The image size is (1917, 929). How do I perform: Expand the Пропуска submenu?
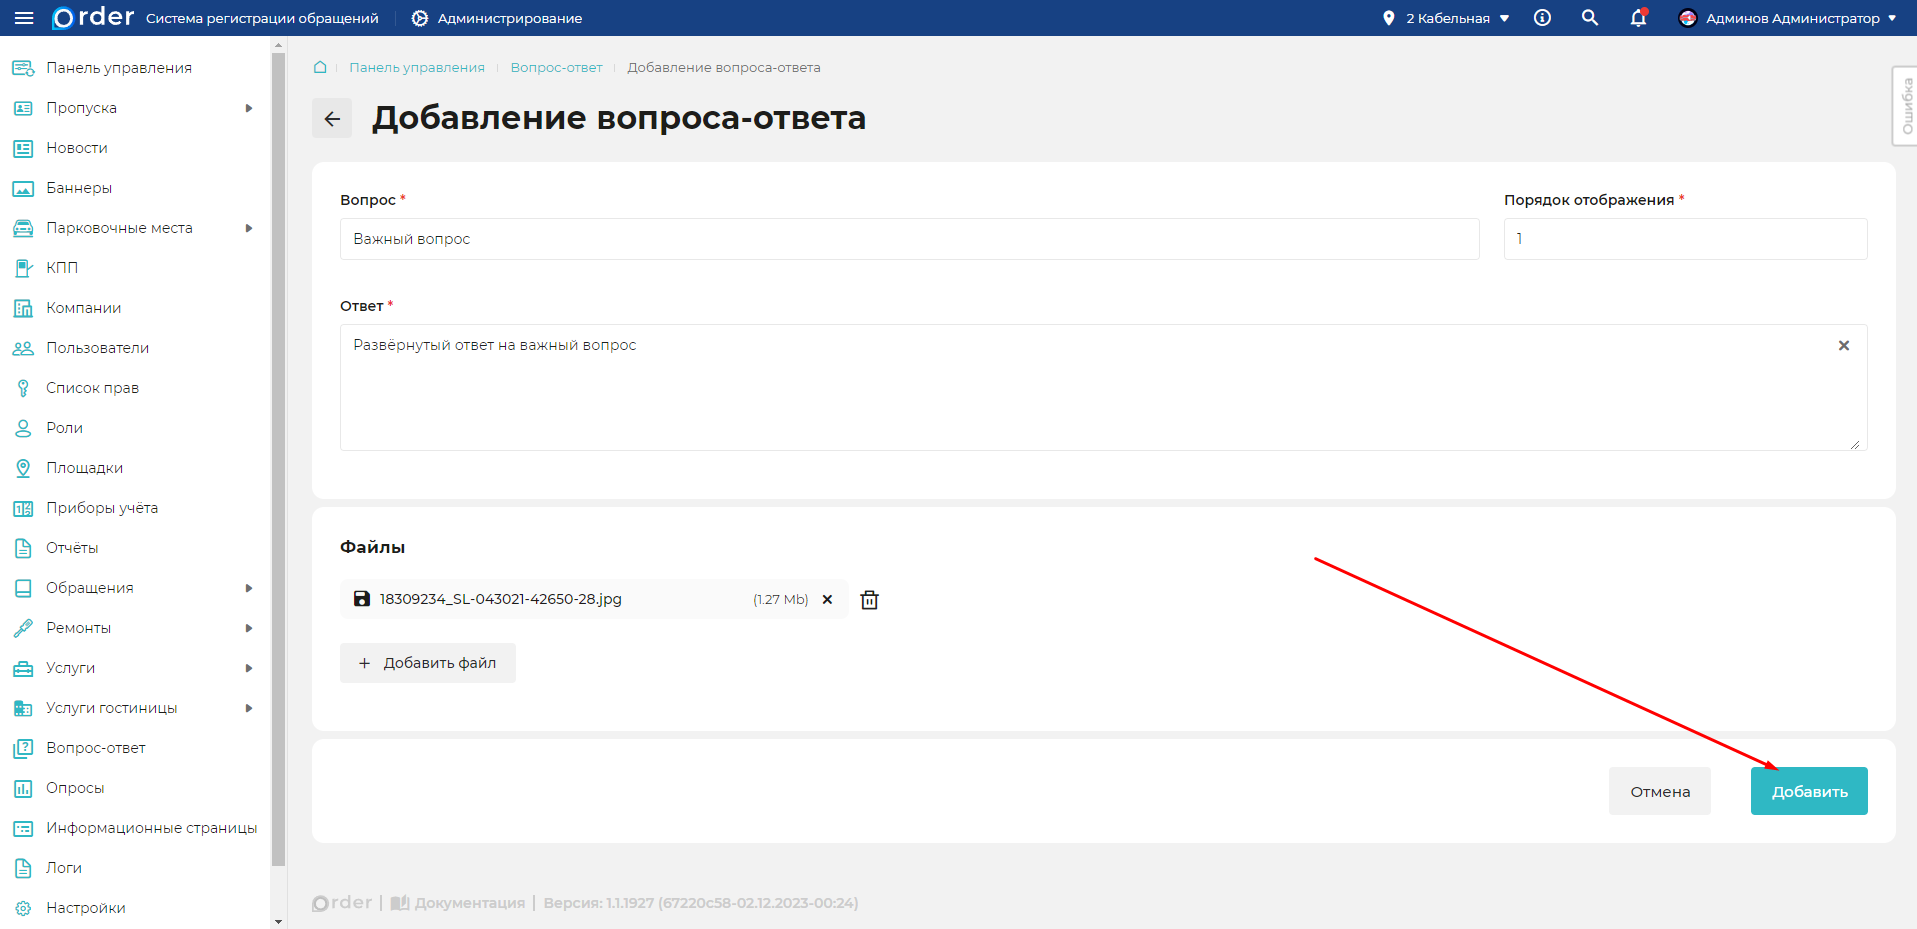click(x=249, y=108)
